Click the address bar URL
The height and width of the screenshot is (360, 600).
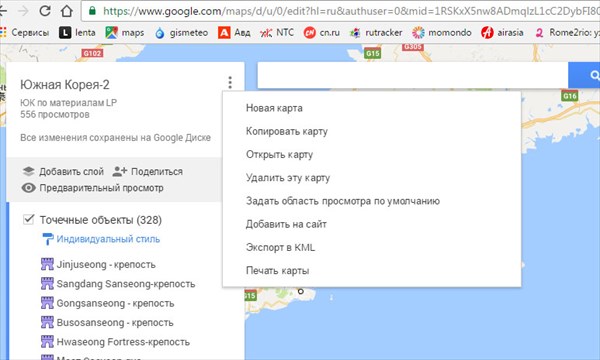[x=350, y=11]
